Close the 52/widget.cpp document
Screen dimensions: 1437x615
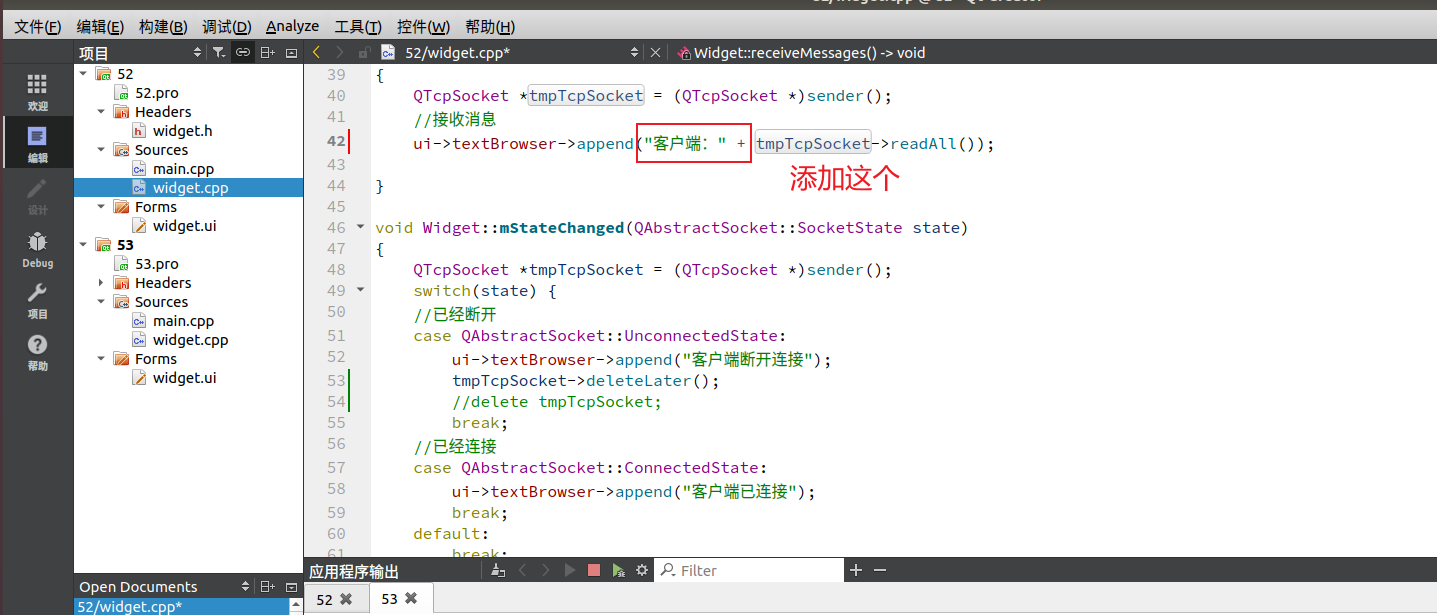[x=656, y=52]
